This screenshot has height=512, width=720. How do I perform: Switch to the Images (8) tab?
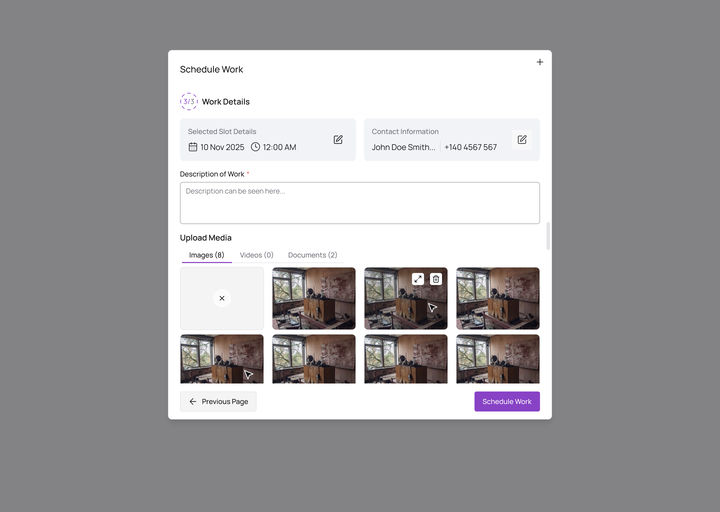point(207,255)
